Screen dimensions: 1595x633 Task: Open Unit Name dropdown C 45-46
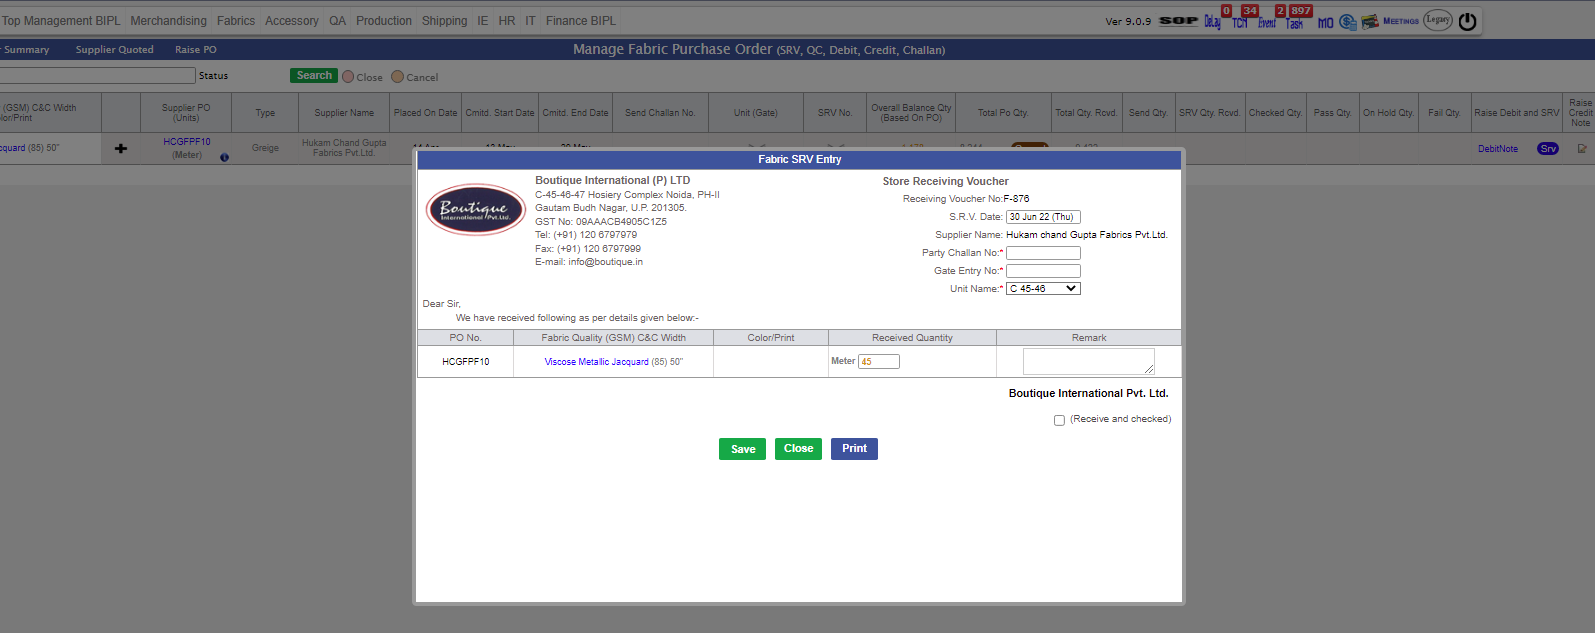tap(1043, 288)
